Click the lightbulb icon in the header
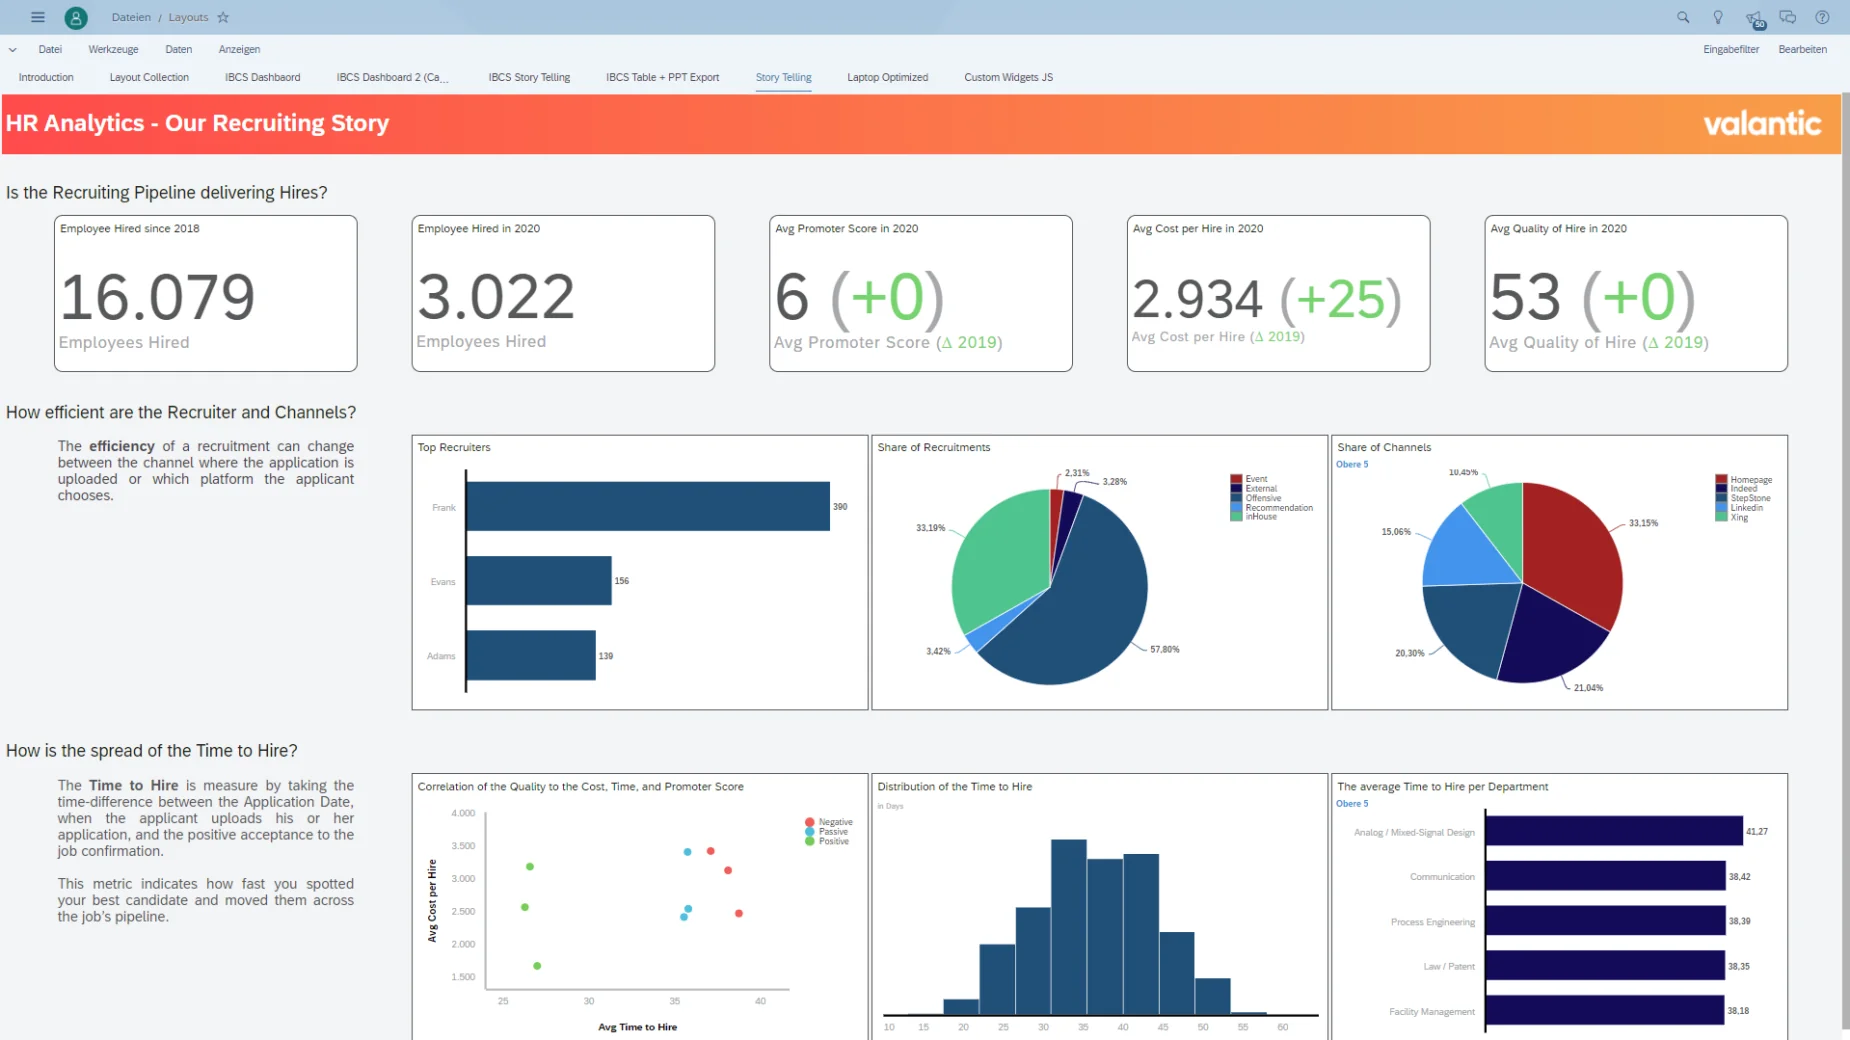1850x1040 pixels. (1718, 17)
